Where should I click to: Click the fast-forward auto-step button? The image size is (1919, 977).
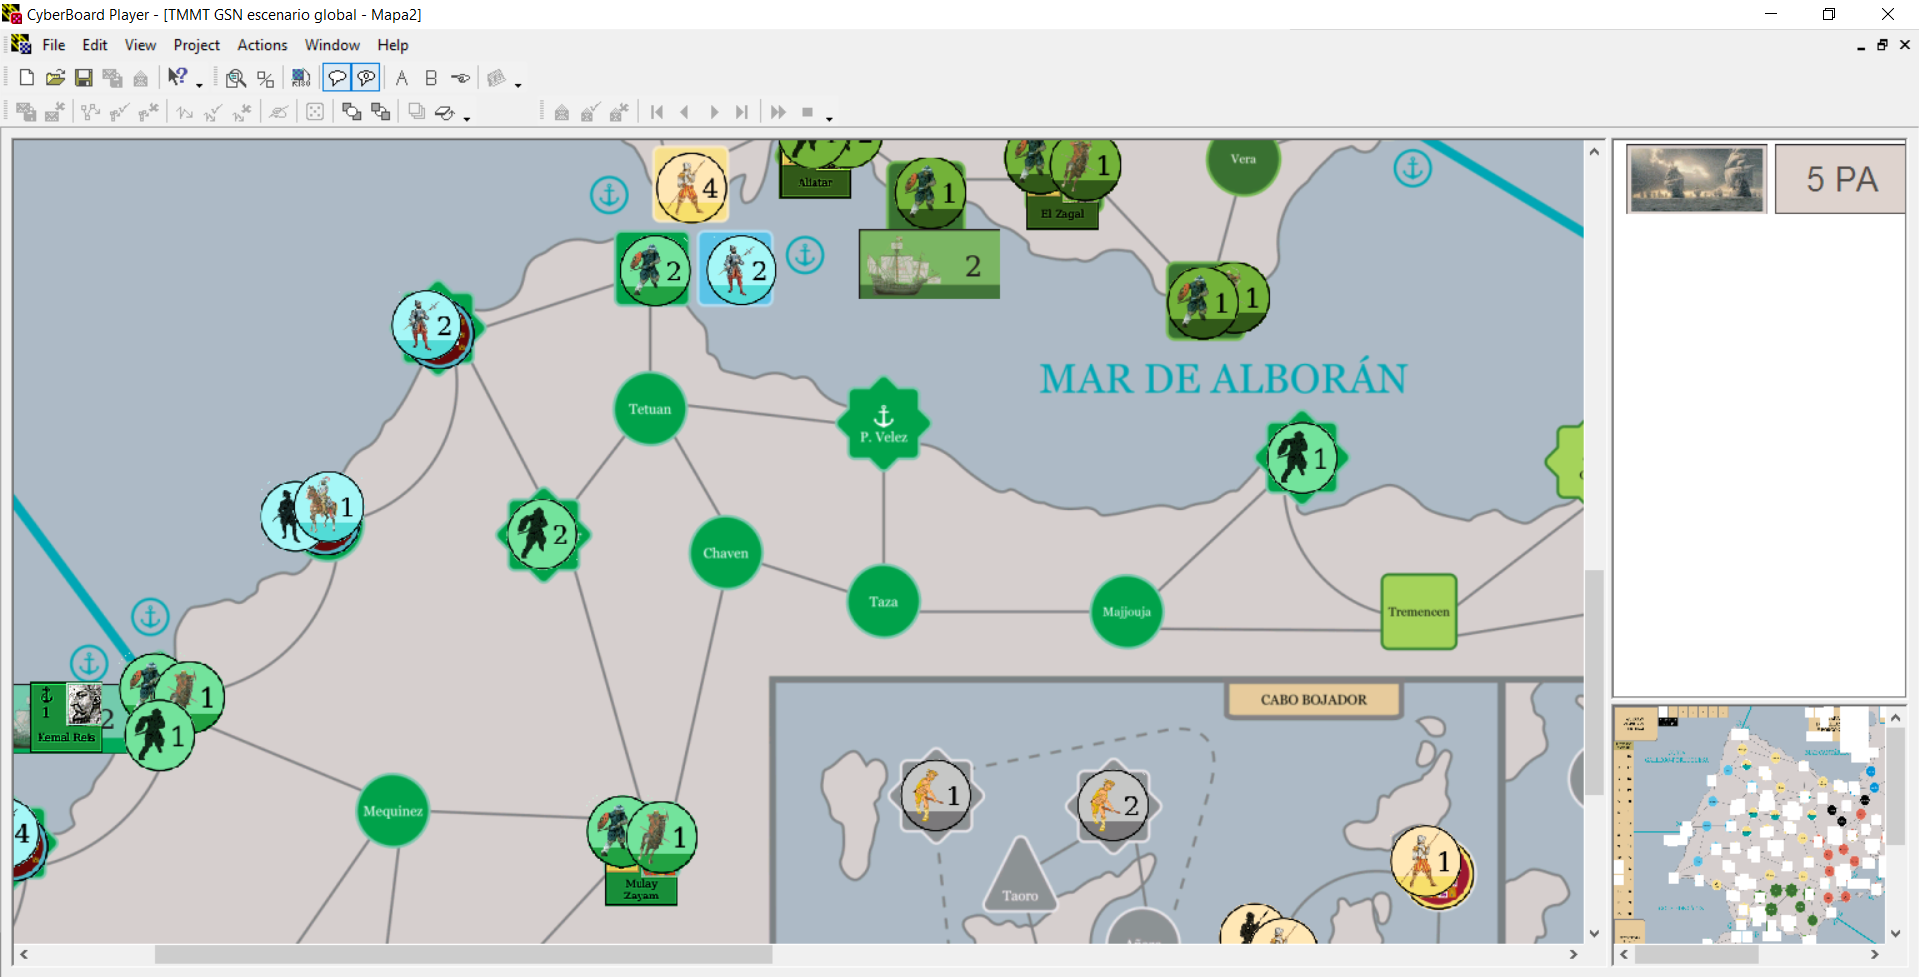click(x=778, y=112)
